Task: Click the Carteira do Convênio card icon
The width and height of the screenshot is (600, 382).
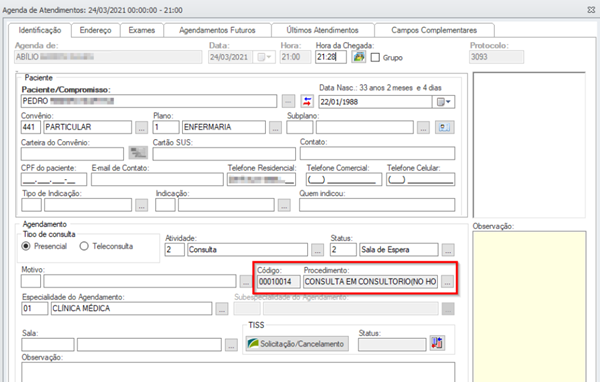Action: [x=138, y=153]
